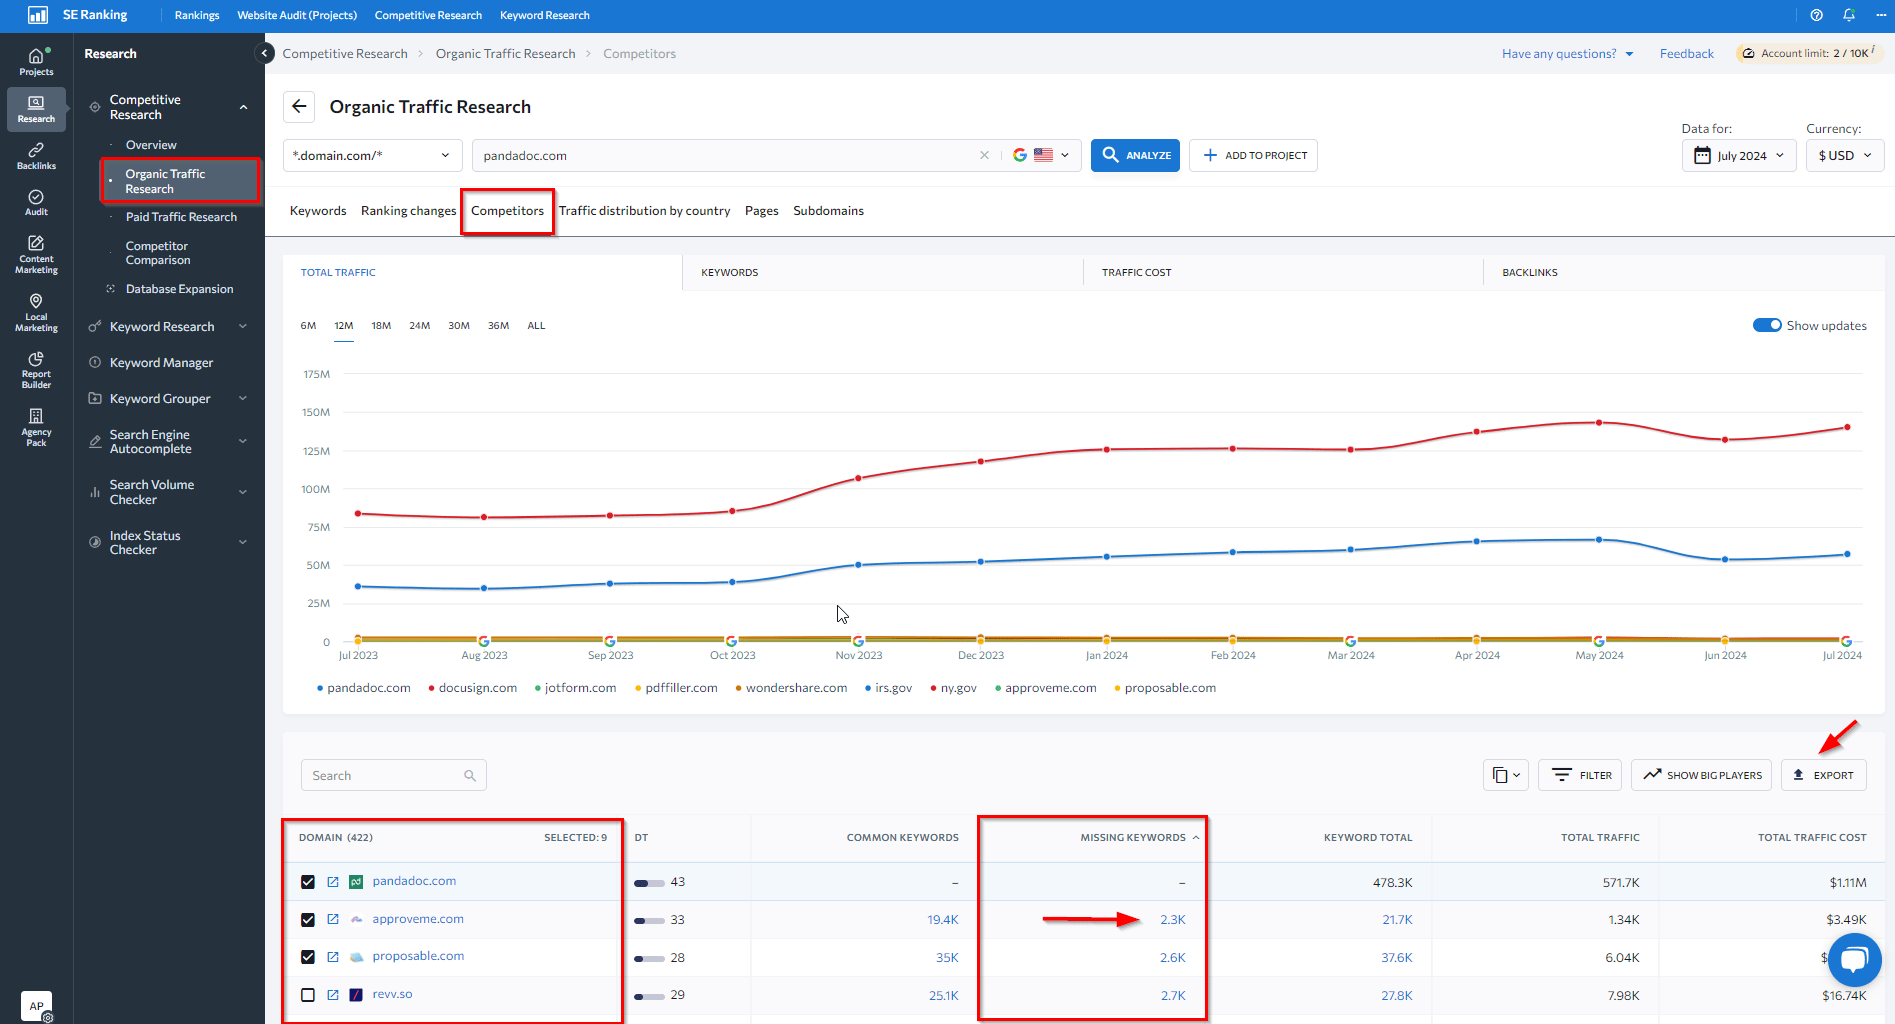1895x1024 pixels.
Task: Click the Analyze button
Action: coord(1135,155)
